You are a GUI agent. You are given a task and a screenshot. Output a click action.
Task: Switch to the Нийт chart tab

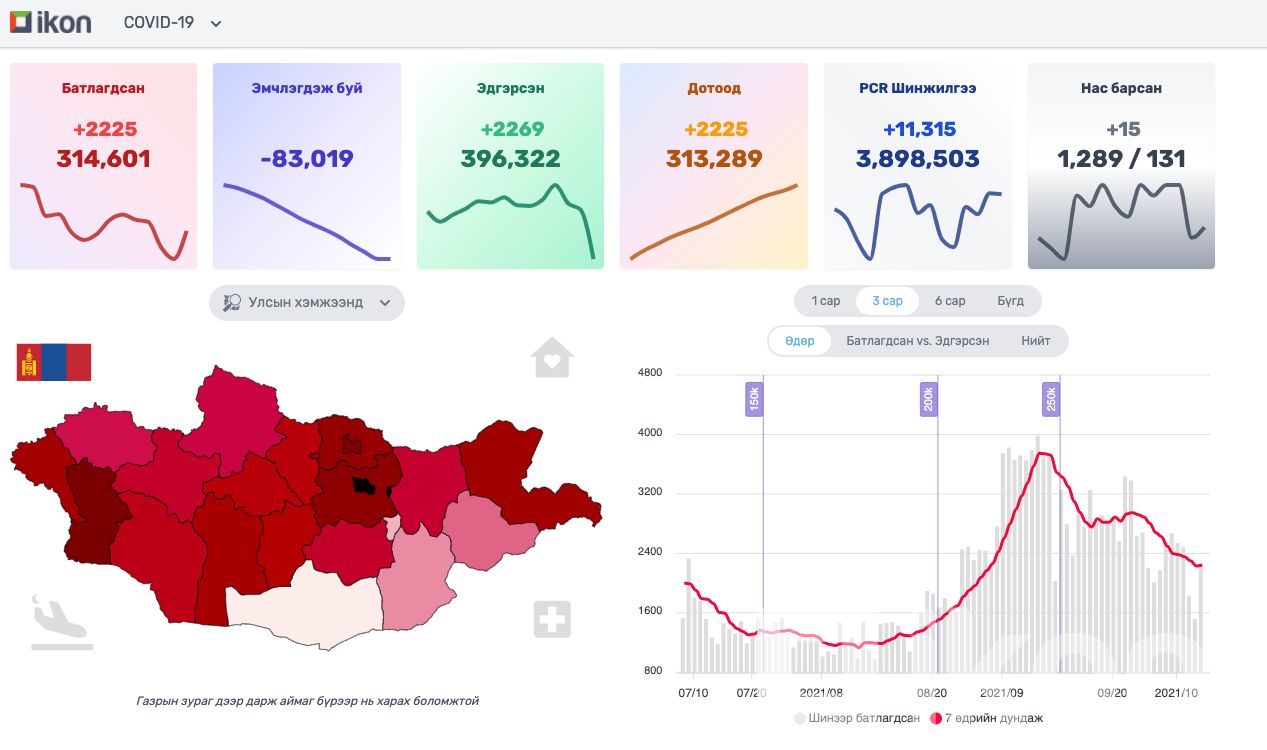pyautogui.click(x=1035, y=341)
